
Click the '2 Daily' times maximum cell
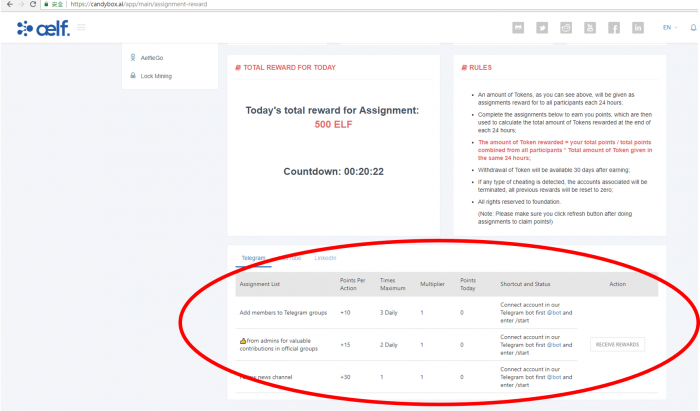[x=388, y=345]
